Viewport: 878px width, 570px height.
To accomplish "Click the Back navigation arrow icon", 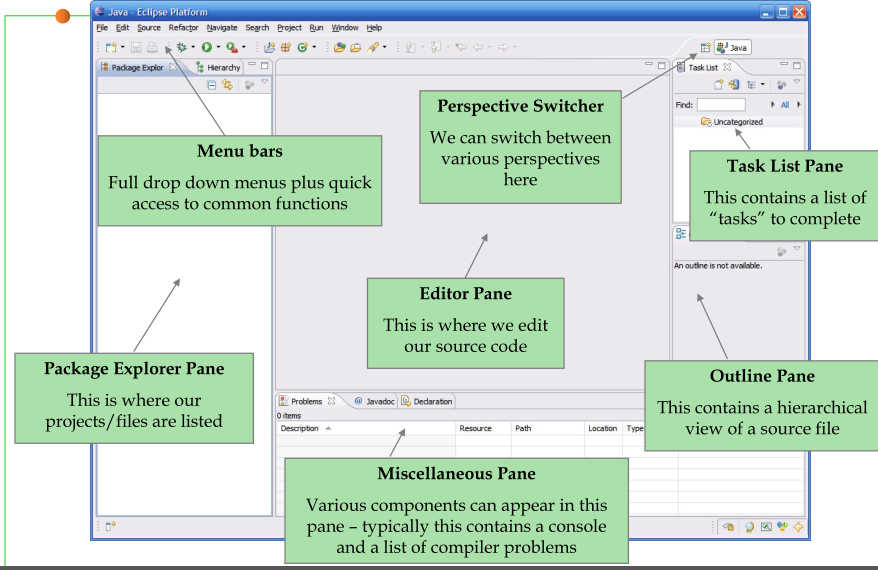I will 478,48.
